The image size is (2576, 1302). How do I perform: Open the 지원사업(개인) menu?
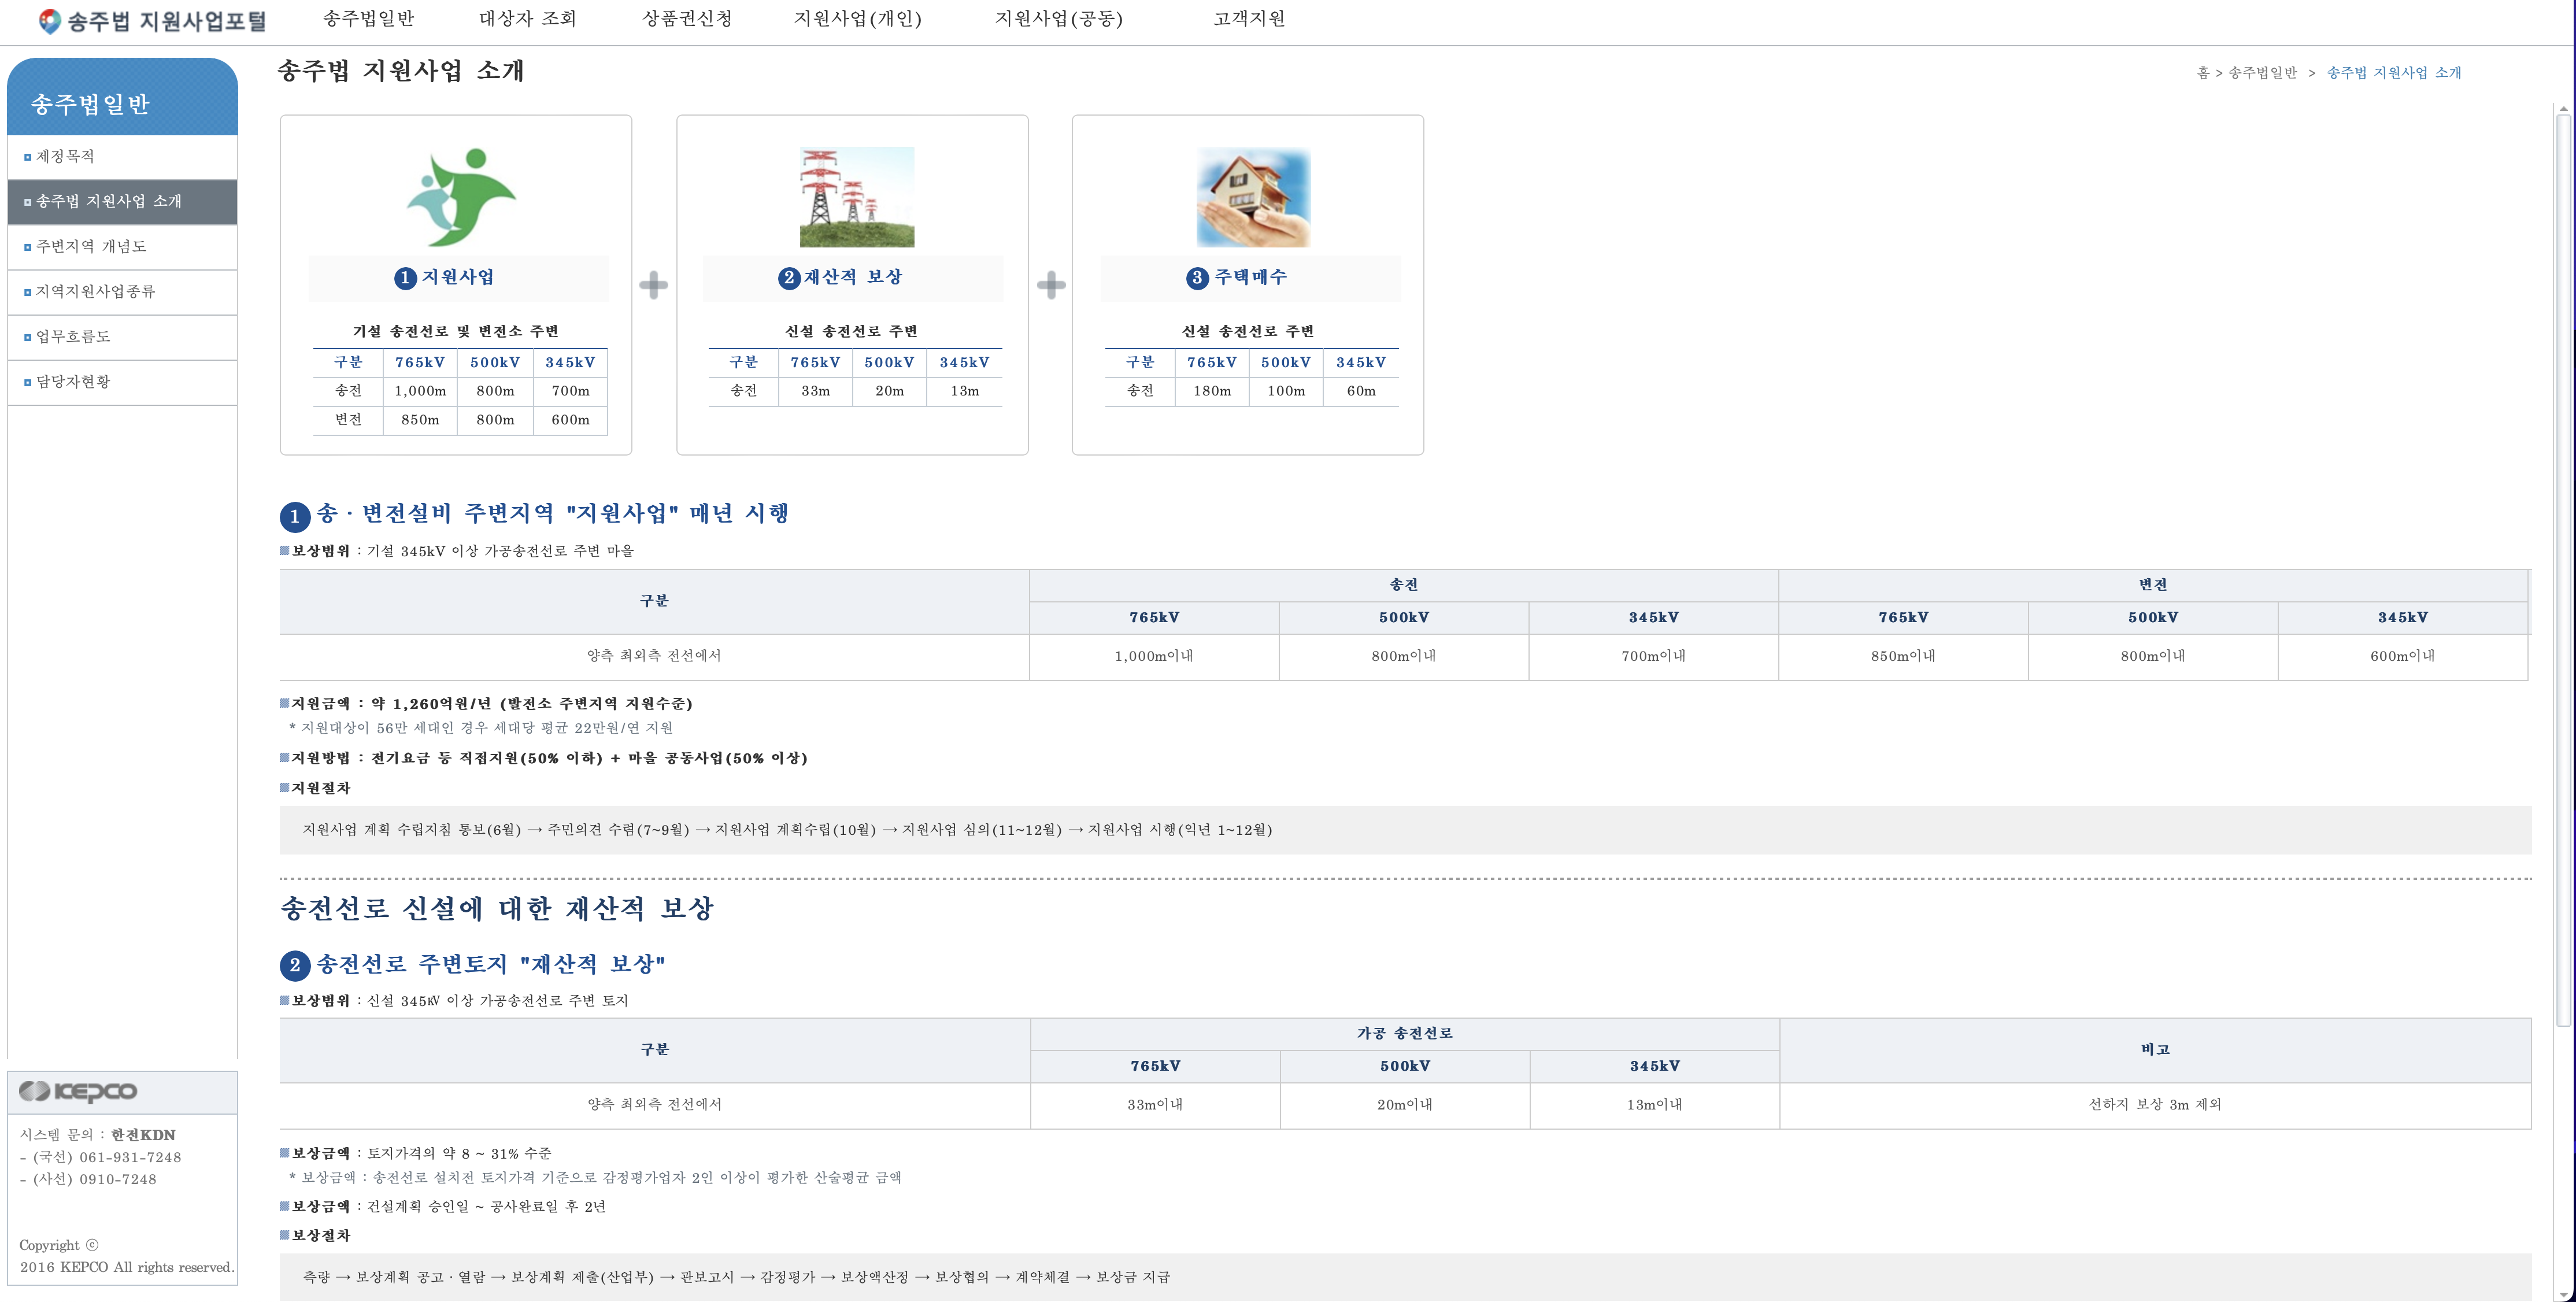tap(857, 19)
